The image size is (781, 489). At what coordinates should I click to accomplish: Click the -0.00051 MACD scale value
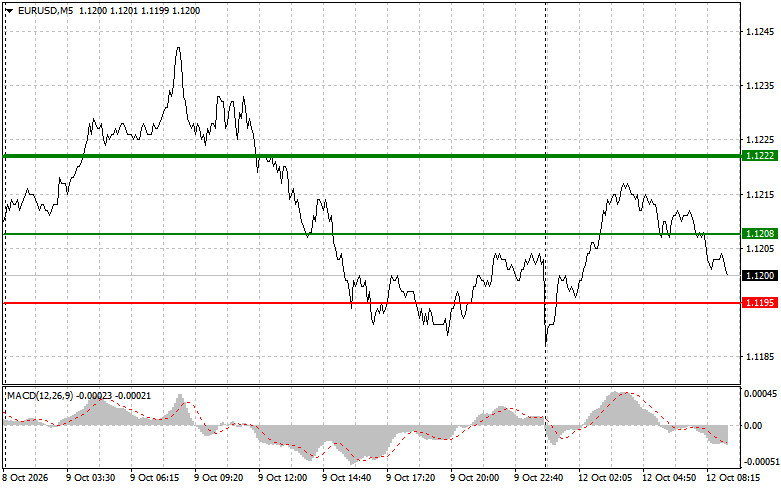click(x=761, y=462)
